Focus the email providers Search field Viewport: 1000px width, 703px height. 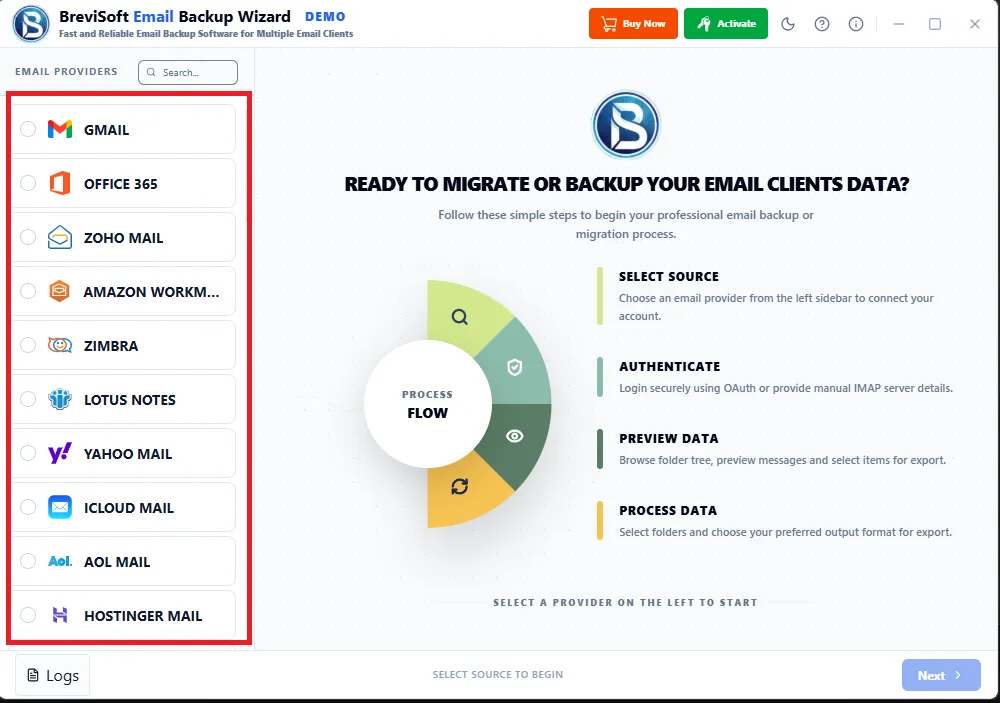(188, 72)
